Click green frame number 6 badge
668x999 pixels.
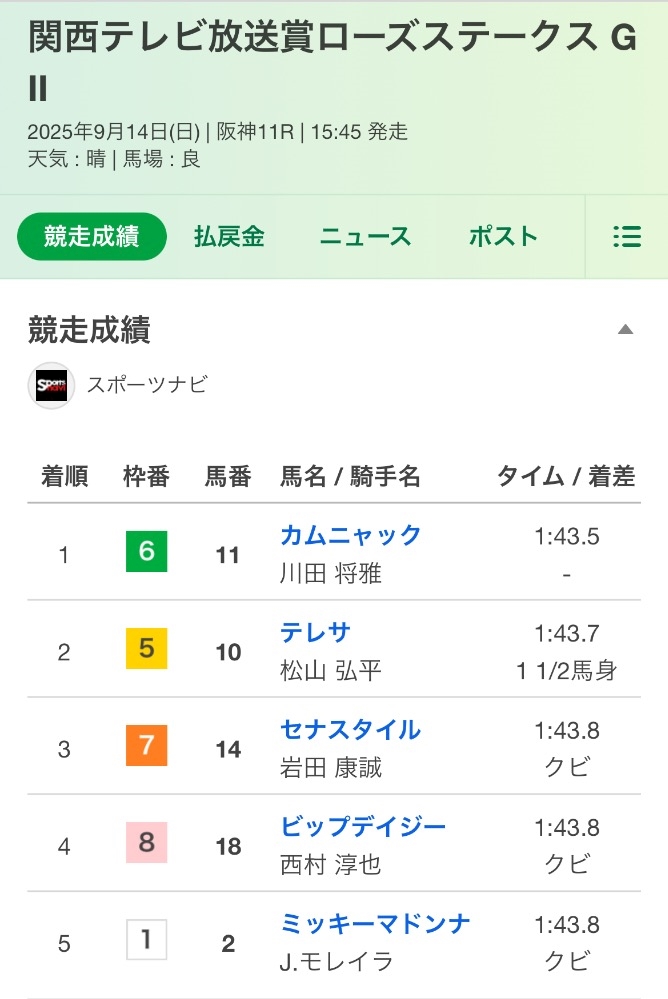[x=147, y=551]
